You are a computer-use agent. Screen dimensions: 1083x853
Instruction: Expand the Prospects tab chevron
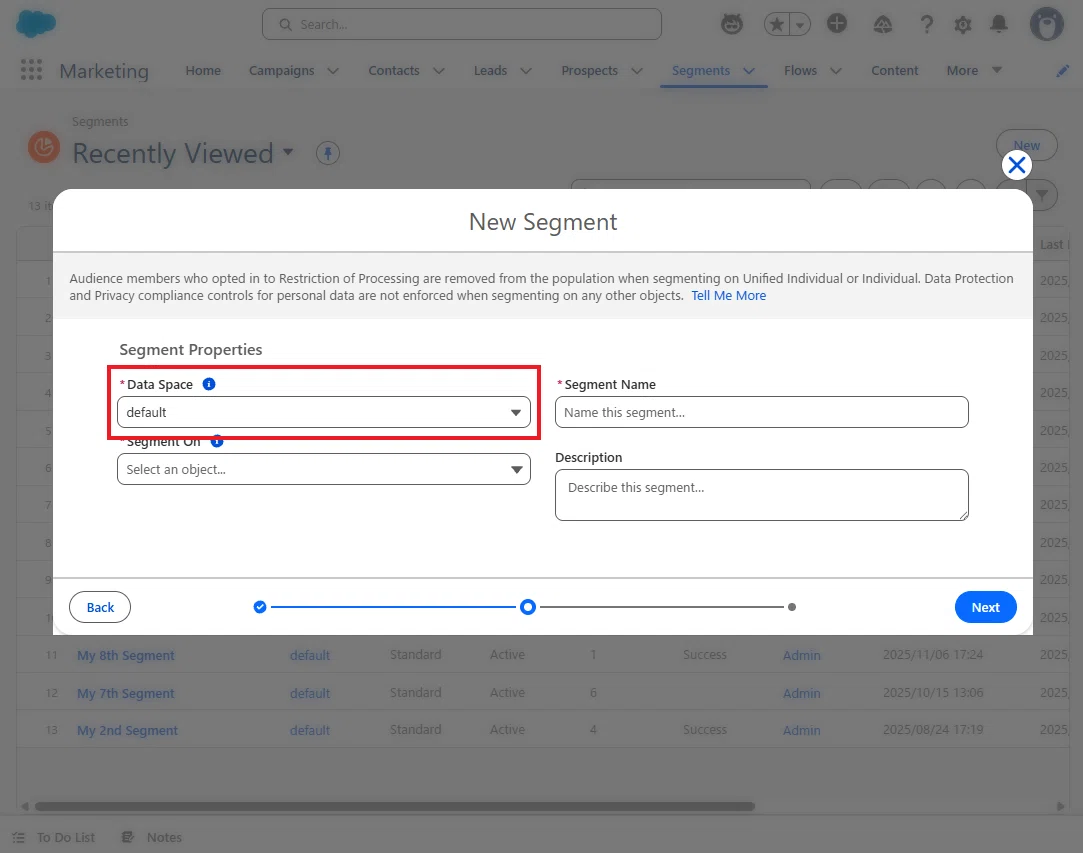(x=637, y=70)
